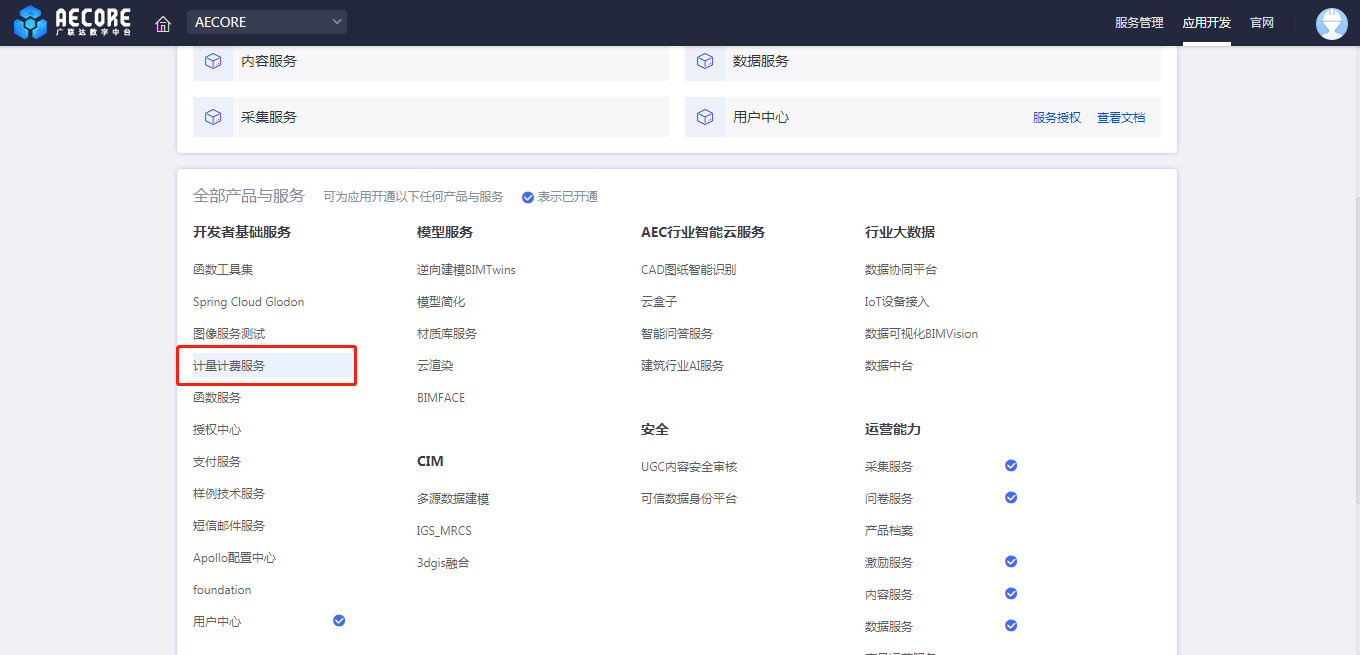Open 函数服务 service

(217, 398)
